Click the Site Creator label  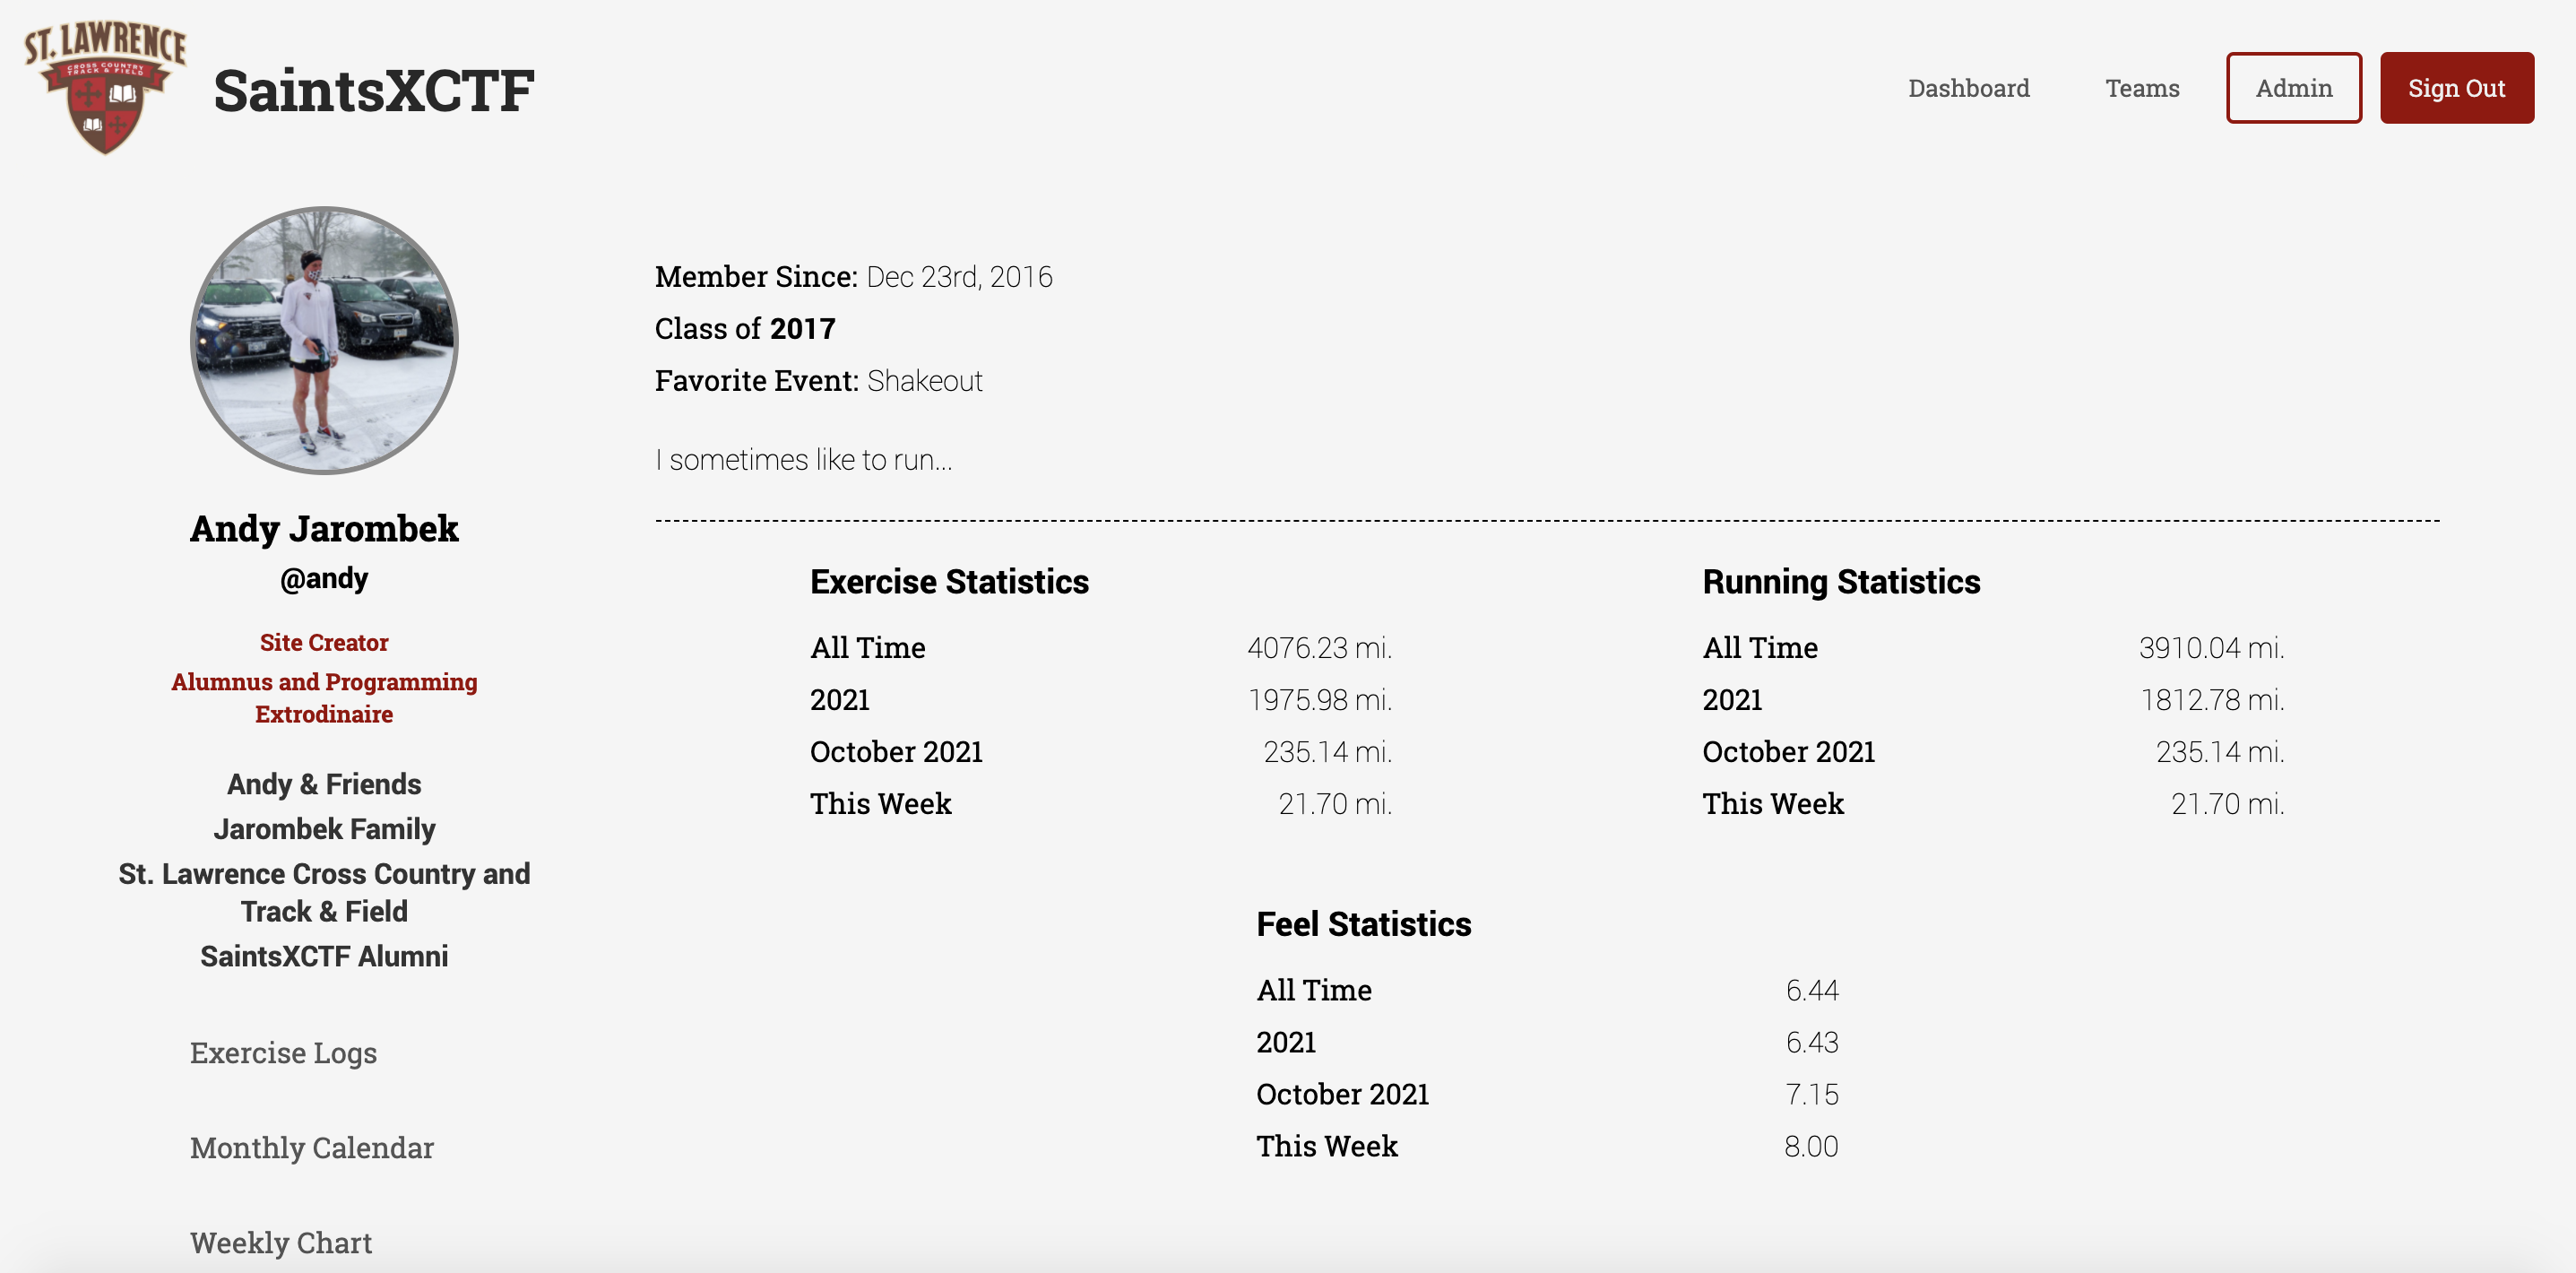point(324,642)
